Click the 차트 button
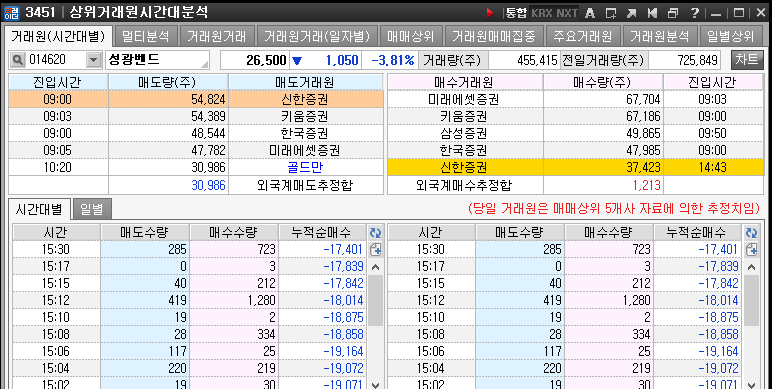 point(746,60)
